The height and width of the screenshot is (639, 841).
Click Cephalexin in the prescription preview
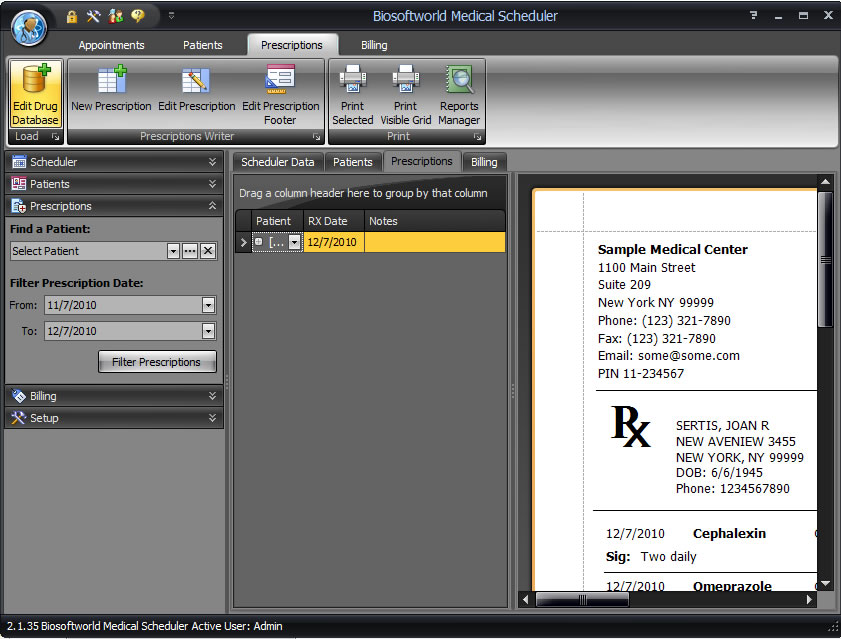pos(729,533)
